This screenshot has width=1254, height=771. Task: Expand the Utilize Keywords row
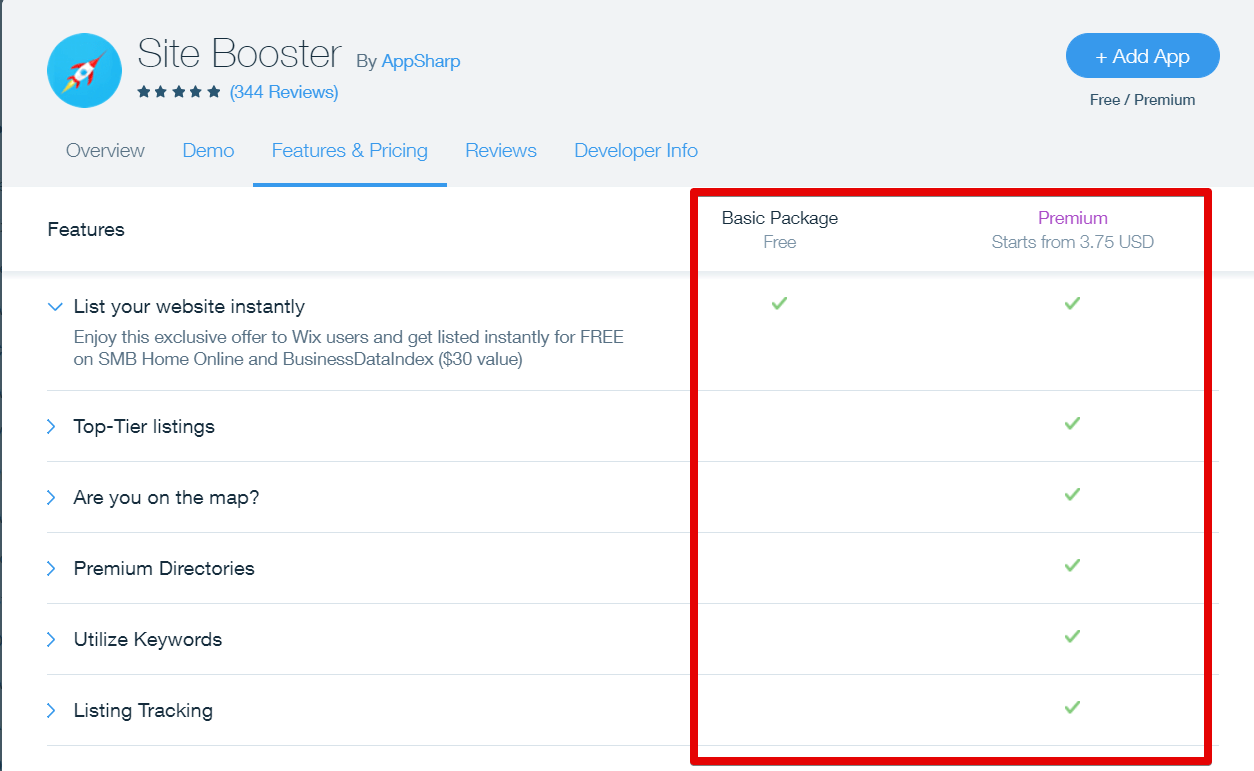51,640
